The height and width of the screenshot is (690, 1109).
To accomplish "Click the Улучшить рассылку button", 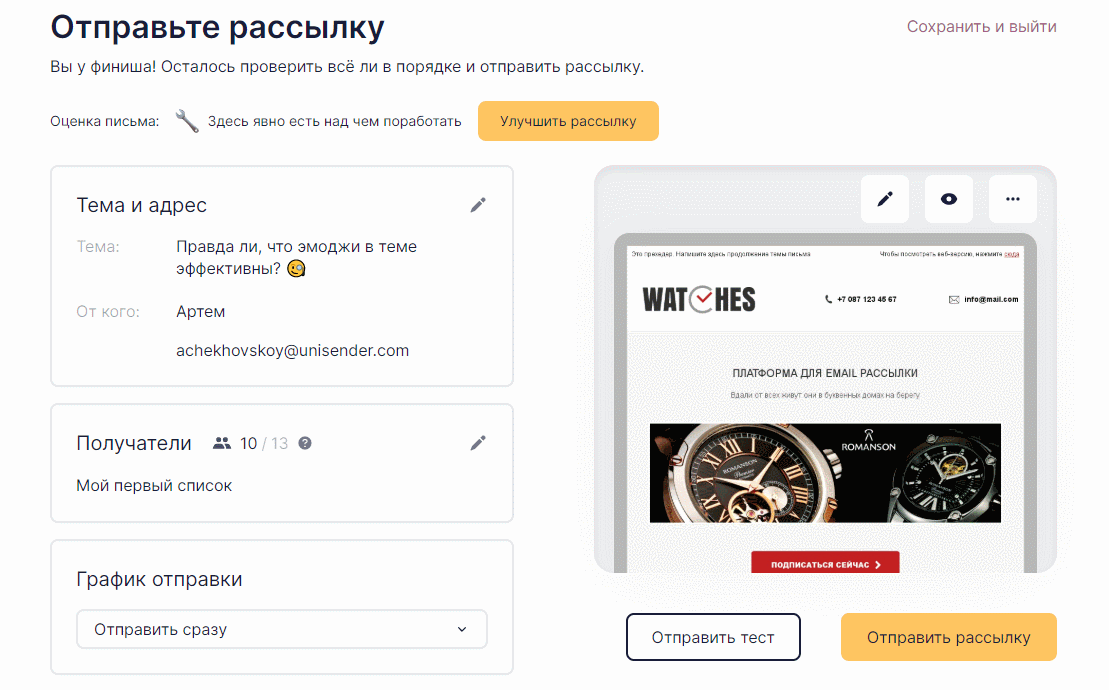I will tap(568, 121).
